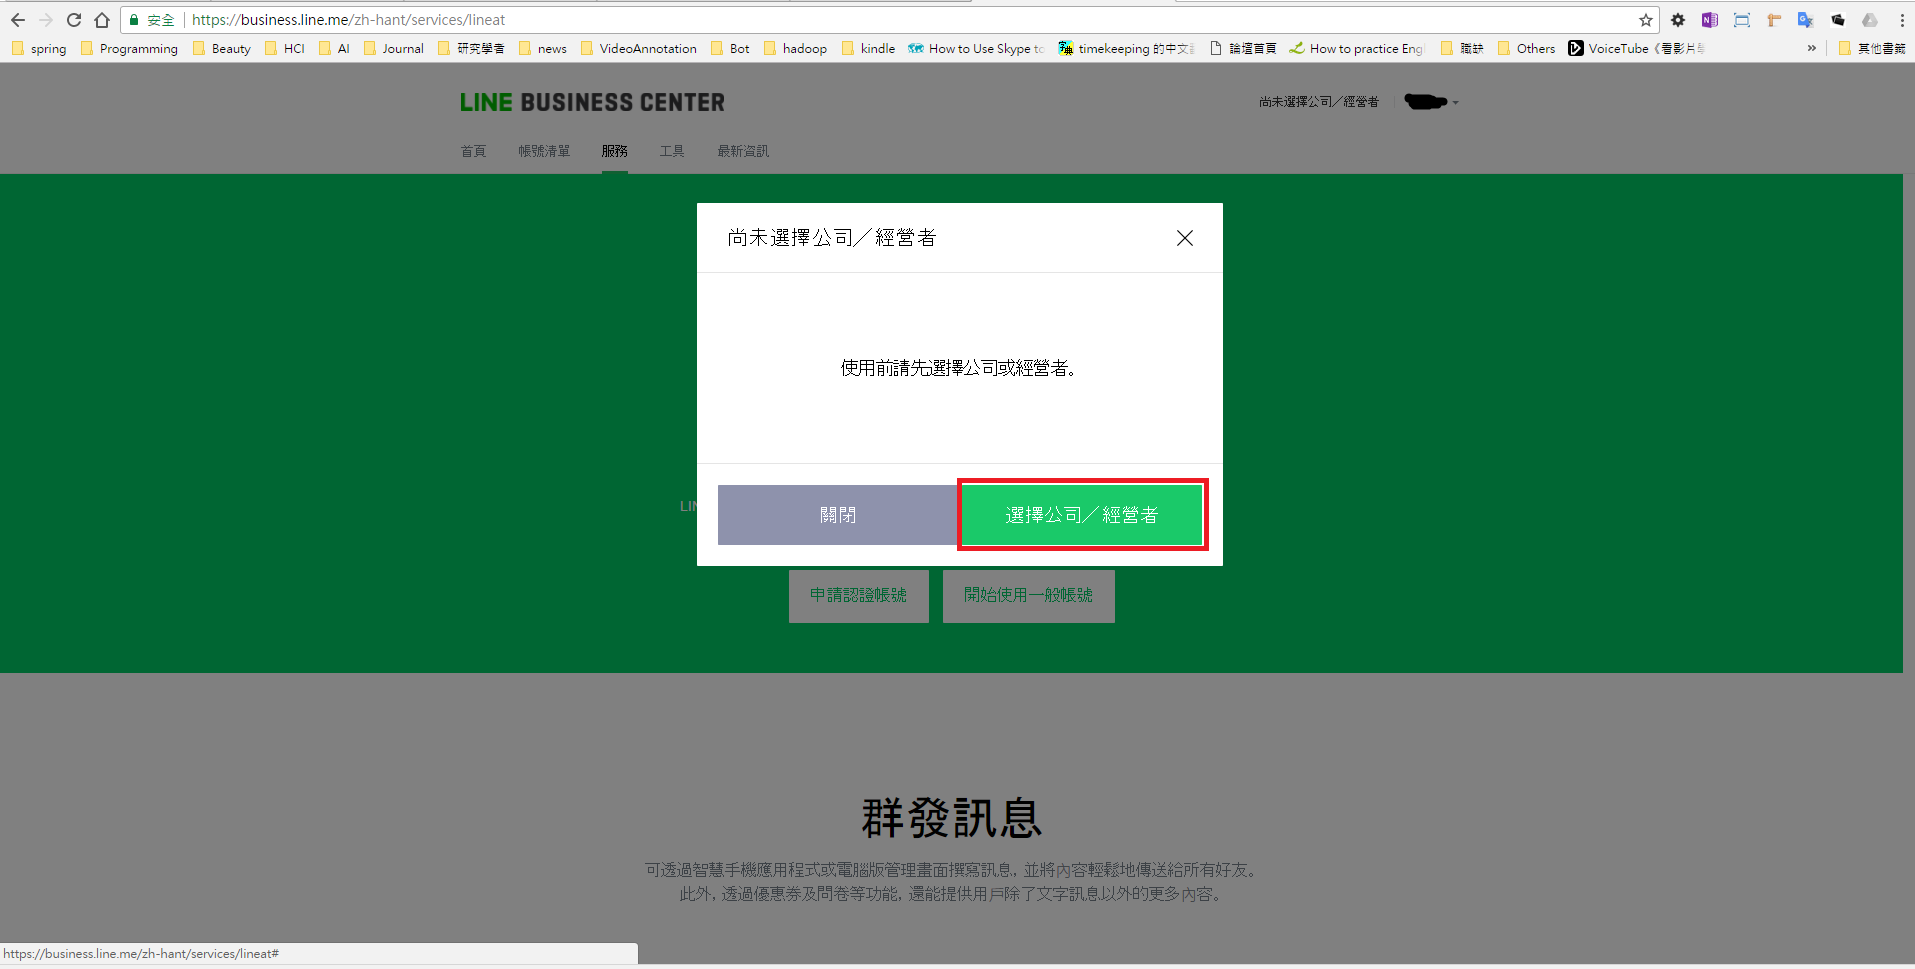Go to the 工具 nav tab
This screenshot has width=1915, height=969.
pos(672,151)
